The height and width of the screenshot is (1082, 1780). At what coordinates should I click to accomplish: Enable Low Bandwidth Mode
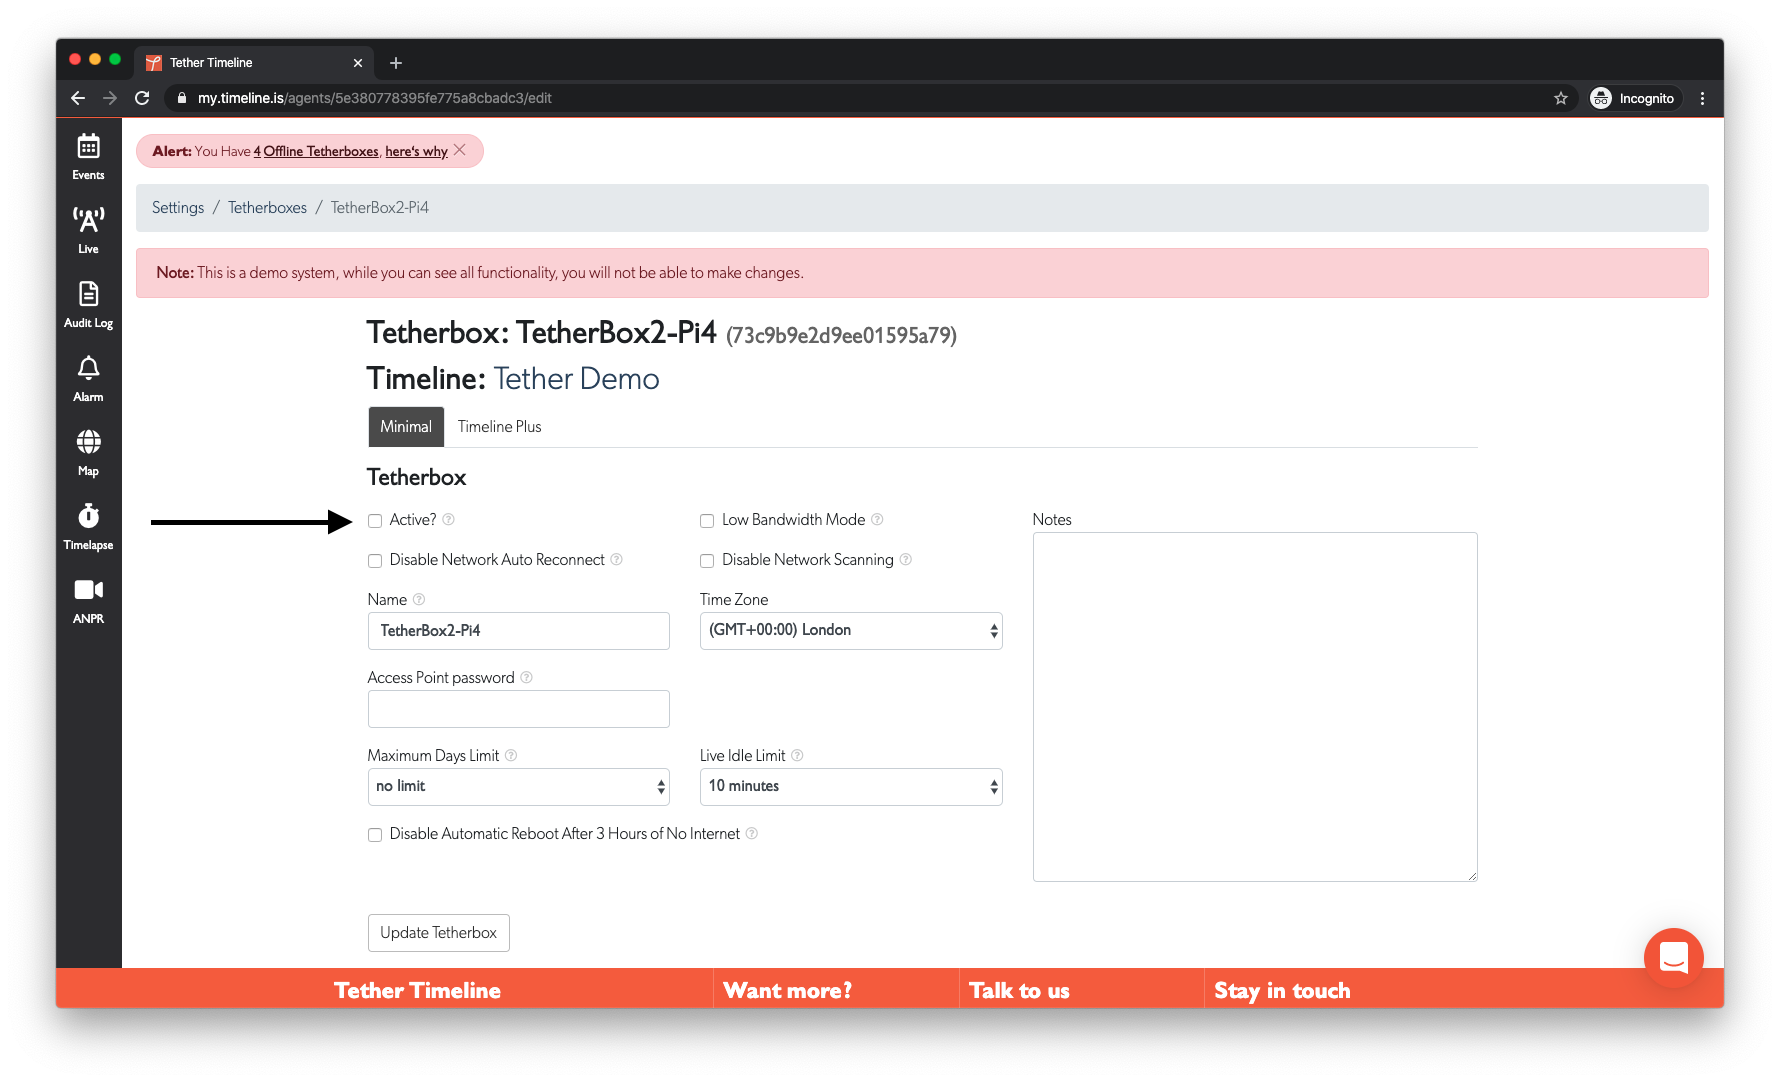click(707, 520)
